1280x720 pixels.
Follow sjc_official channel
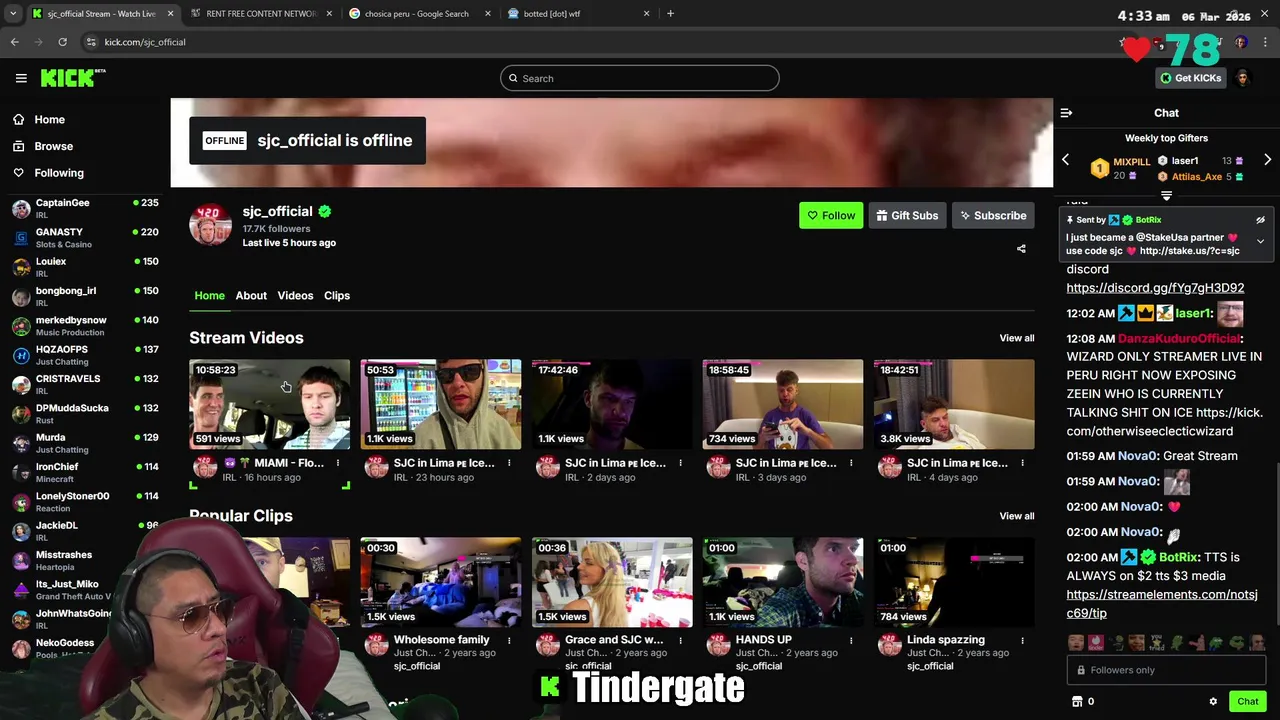(831, 215)
